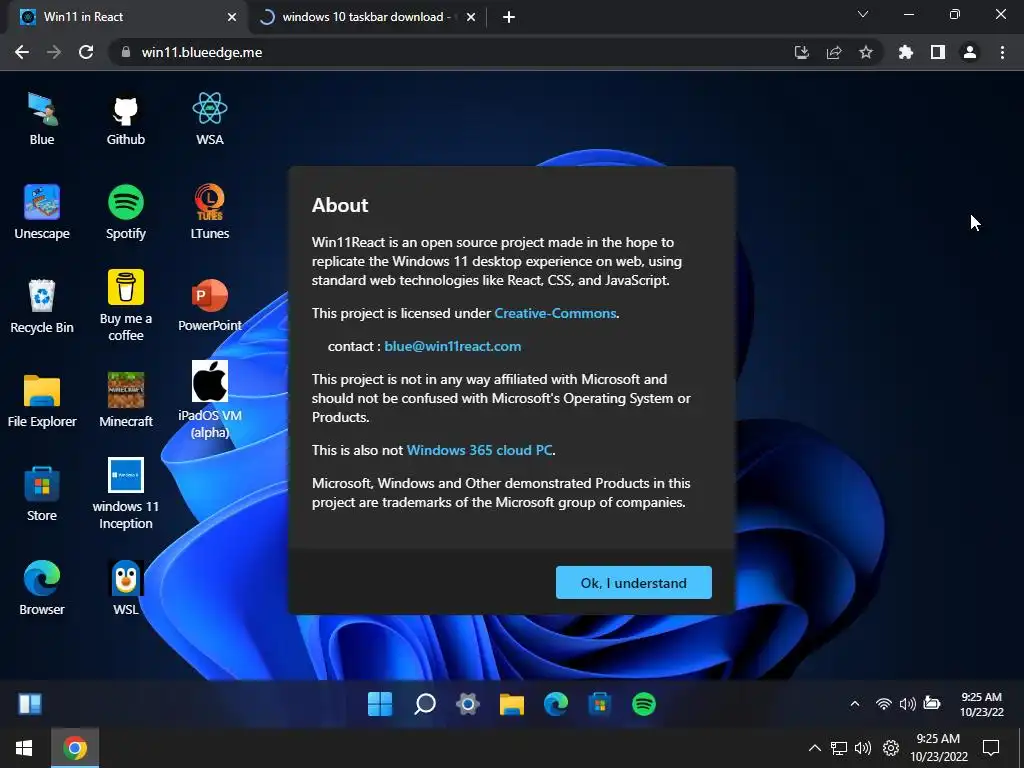Open the Win11 Start menu in web taskbar
Screen dimensions: 1024x768
tap(380, 704)
